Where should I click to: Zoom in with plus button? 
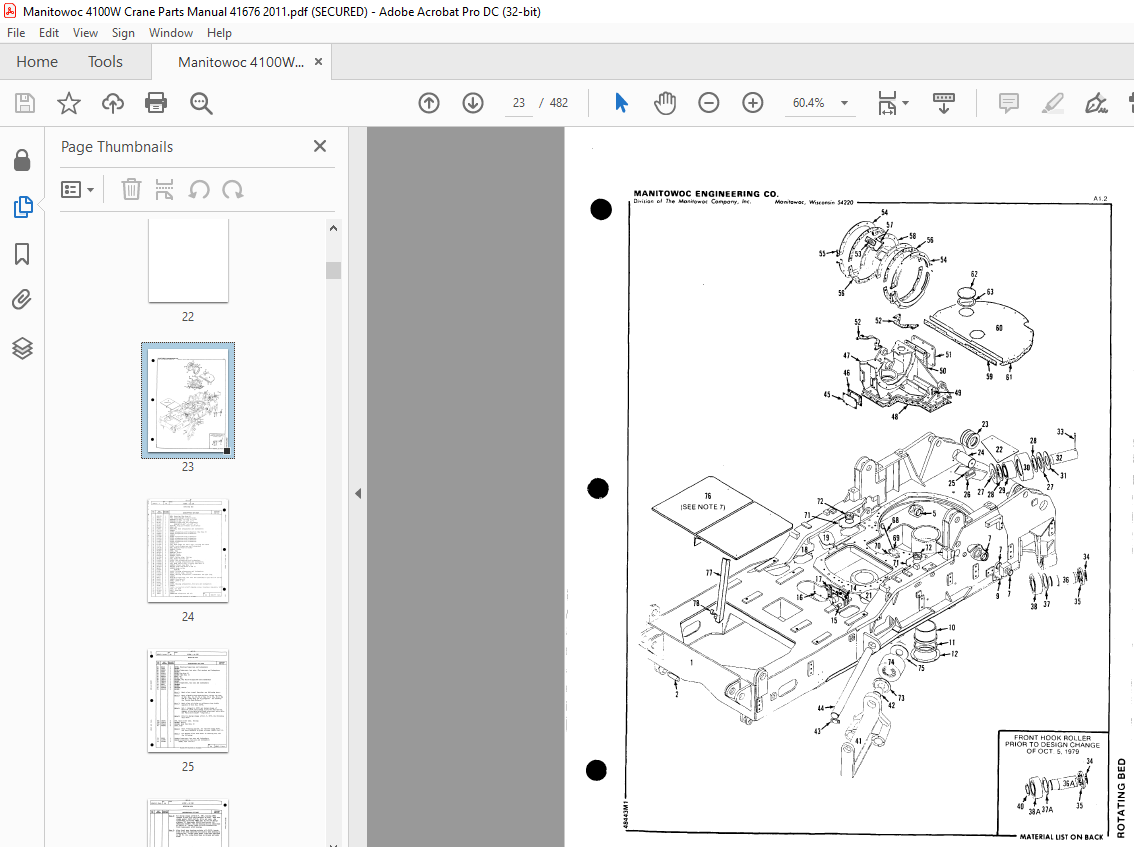(x=753, y=103)
